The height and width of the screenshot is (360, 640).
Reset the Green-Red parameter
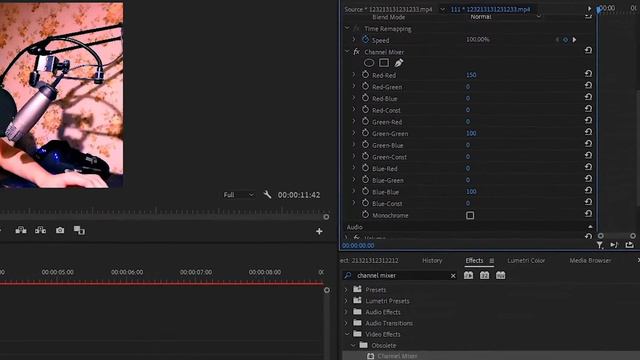click(x=588, y=120)
